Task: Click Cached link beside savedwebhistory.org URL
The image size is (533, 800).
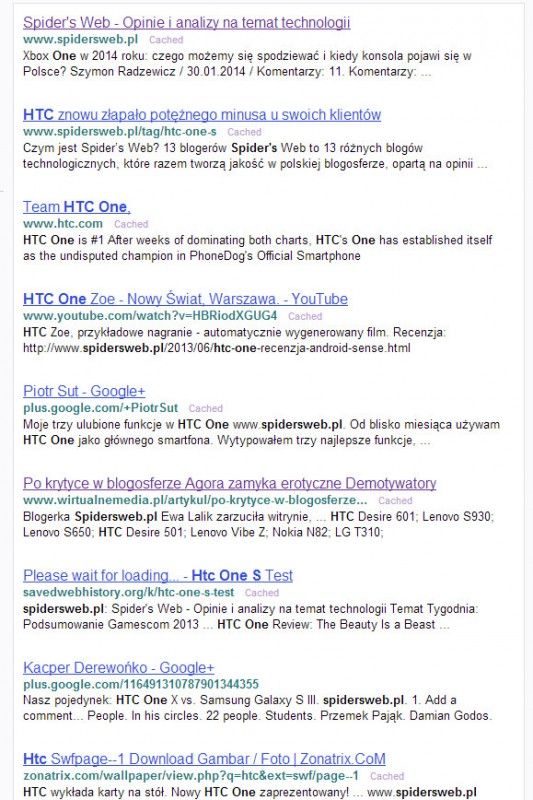Action: [262, 593]
